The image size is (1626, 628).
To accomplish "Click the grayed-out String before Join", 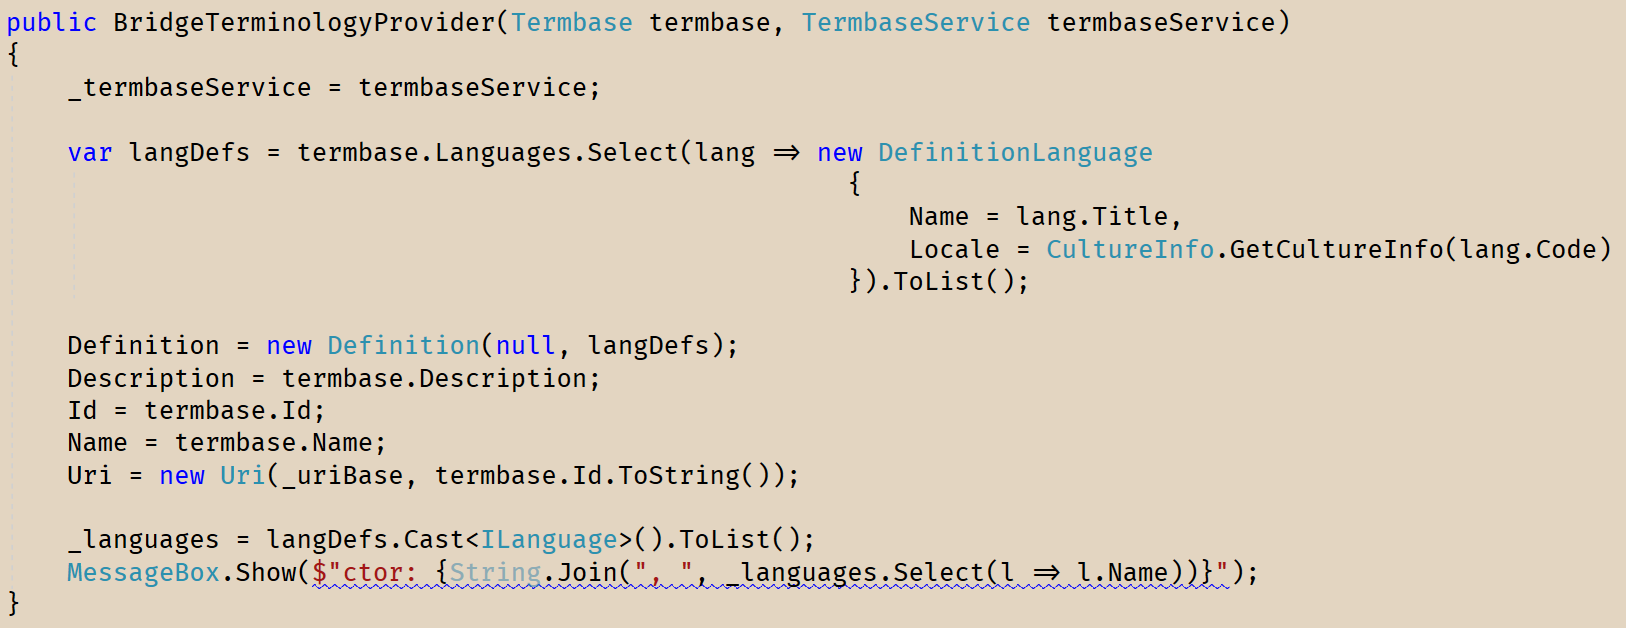I will (x=495, y=573).
